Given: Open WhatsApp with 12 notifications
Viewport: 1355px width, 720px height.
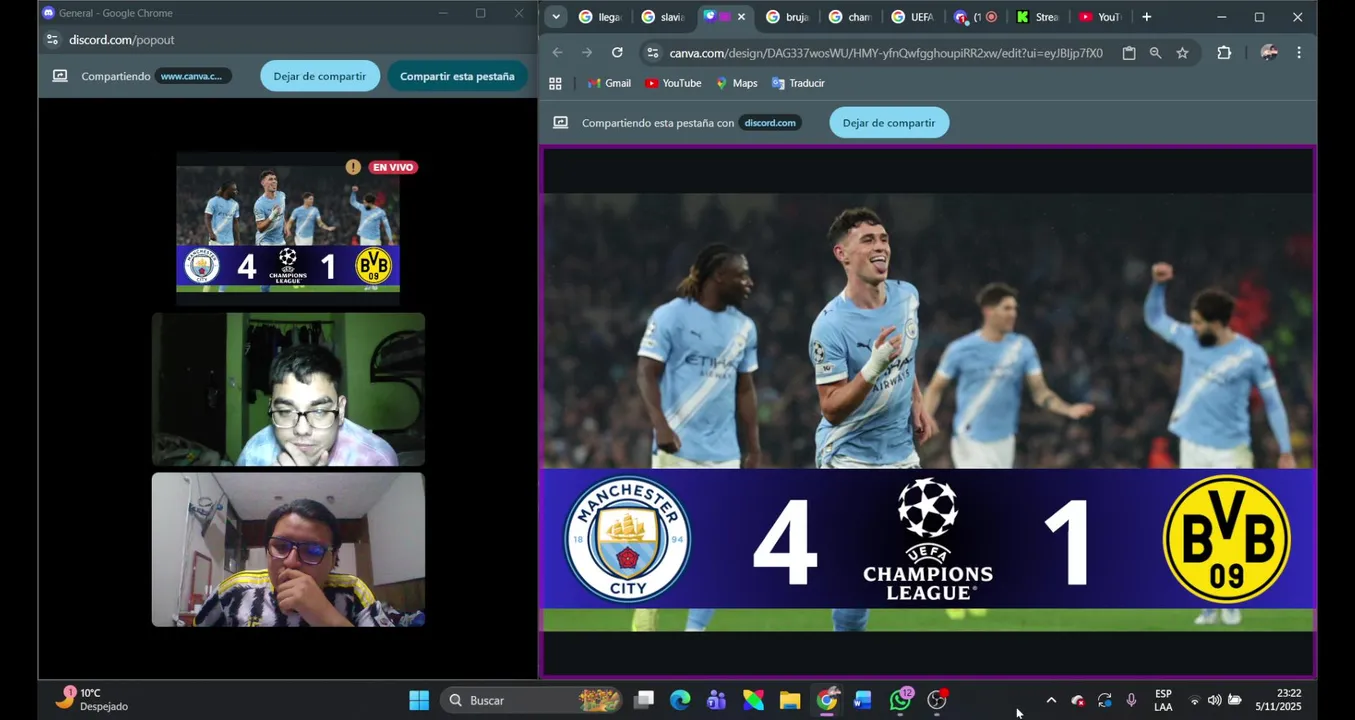Looking at the screenshot, I should 901,700.
